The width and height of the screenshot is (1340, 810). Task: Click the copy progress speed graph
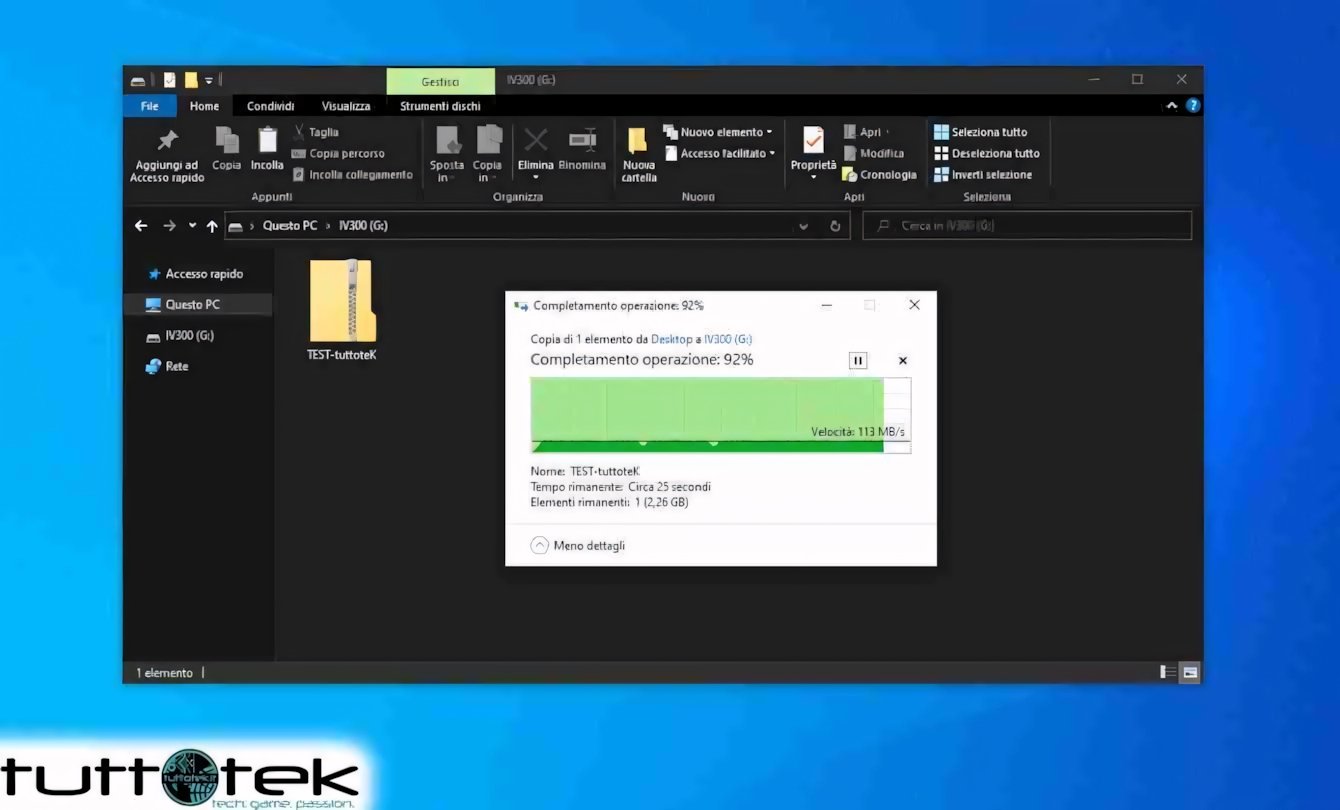tap(720, 415)
